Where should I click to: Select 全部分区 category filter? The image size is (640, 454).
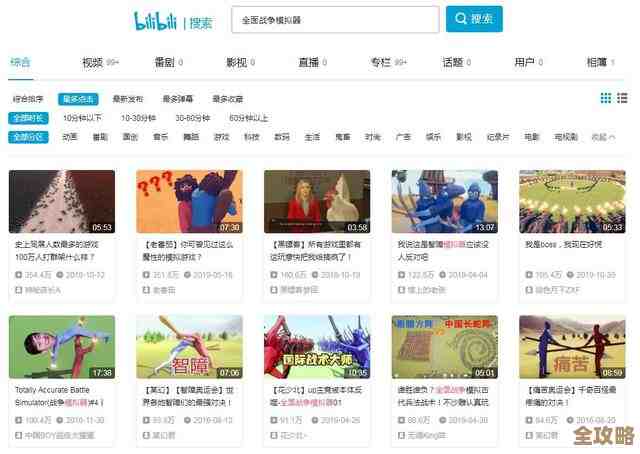click(x=28, y=137)
